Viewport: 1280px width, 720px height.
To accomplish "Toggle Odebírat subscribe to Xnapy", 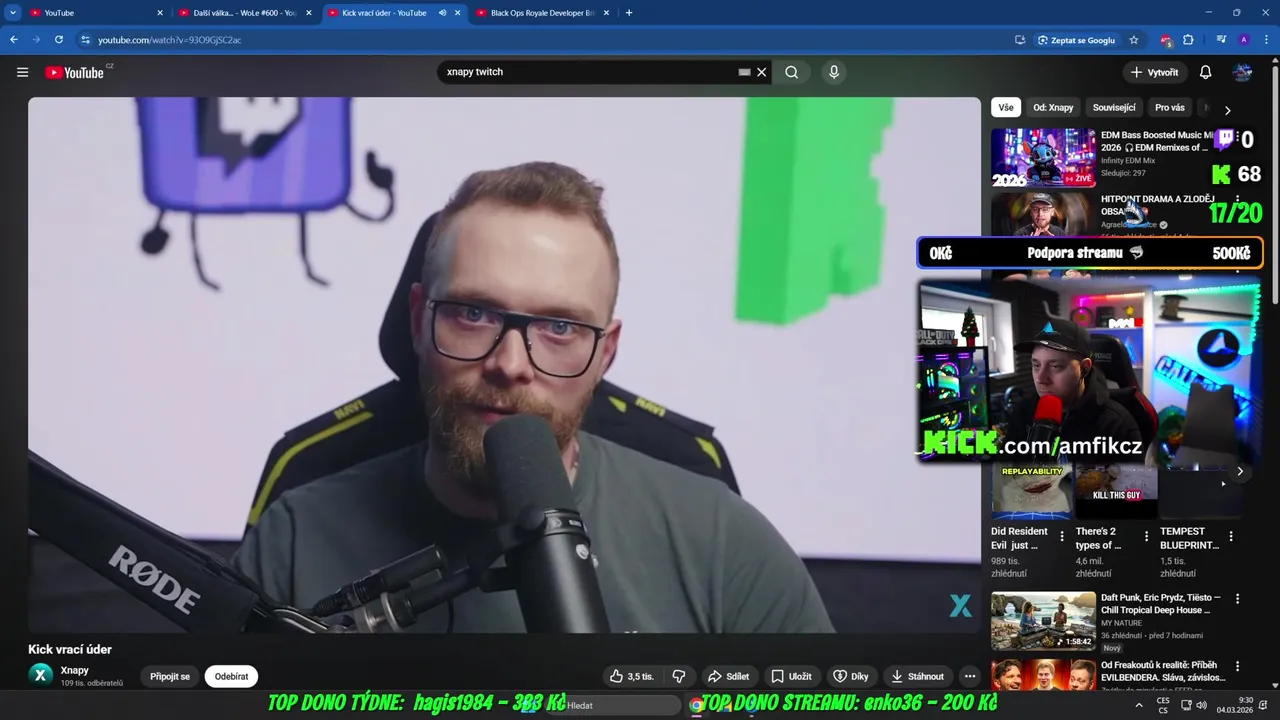I will click(x=231, y=676).
